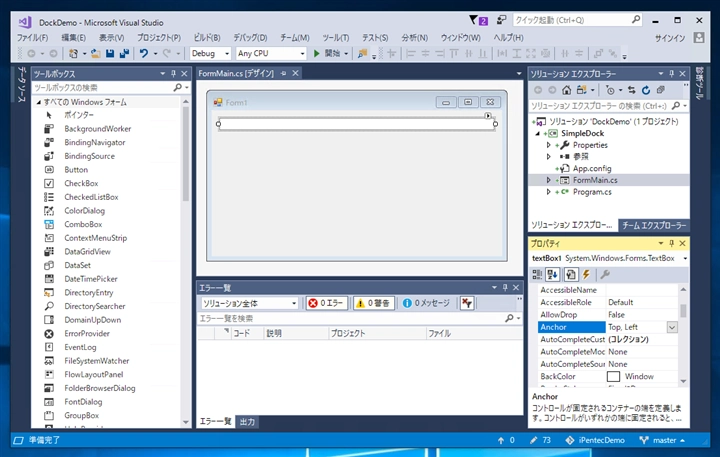Screen dimensions: 720x457
Task: Open the Any CPU platform dropdown
Action: pyautogui.click(x=302, y=54)
